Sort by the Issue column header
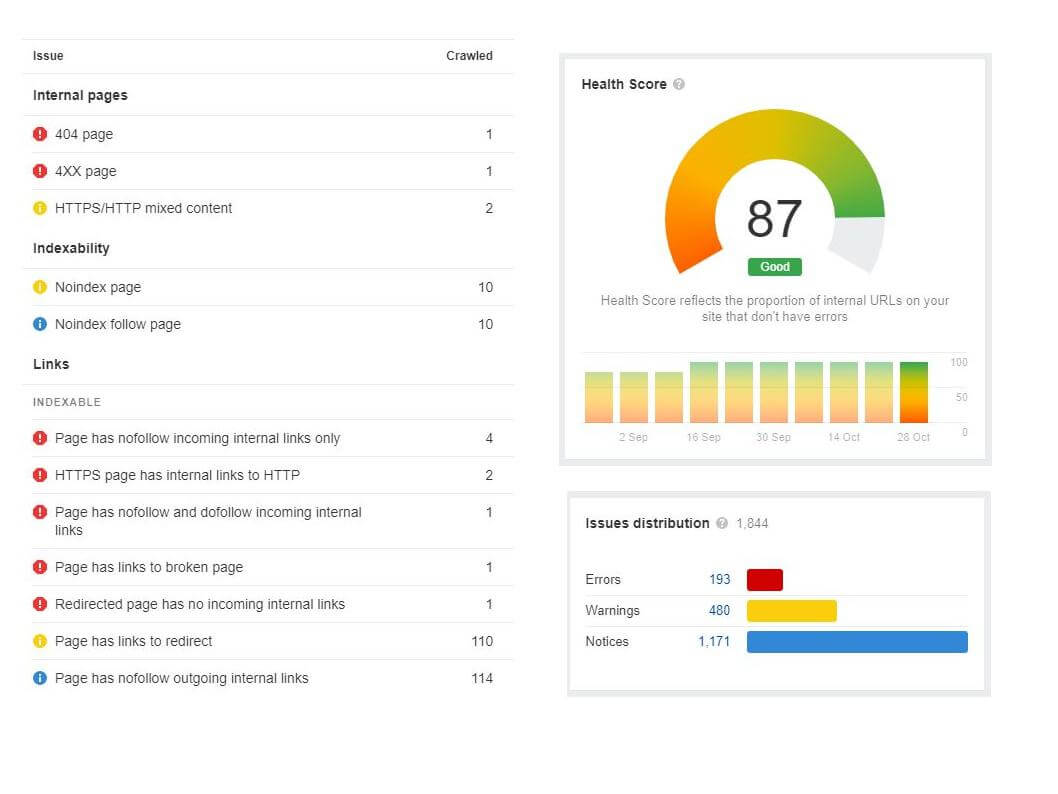Screen dimensions: 1058x794 [x=48, y=56]
